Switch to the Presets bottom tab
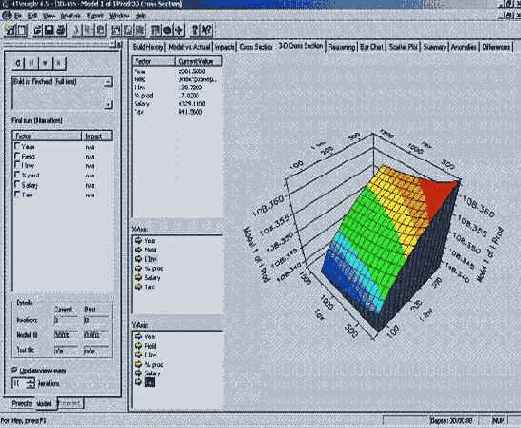 (x=22, y=403)
